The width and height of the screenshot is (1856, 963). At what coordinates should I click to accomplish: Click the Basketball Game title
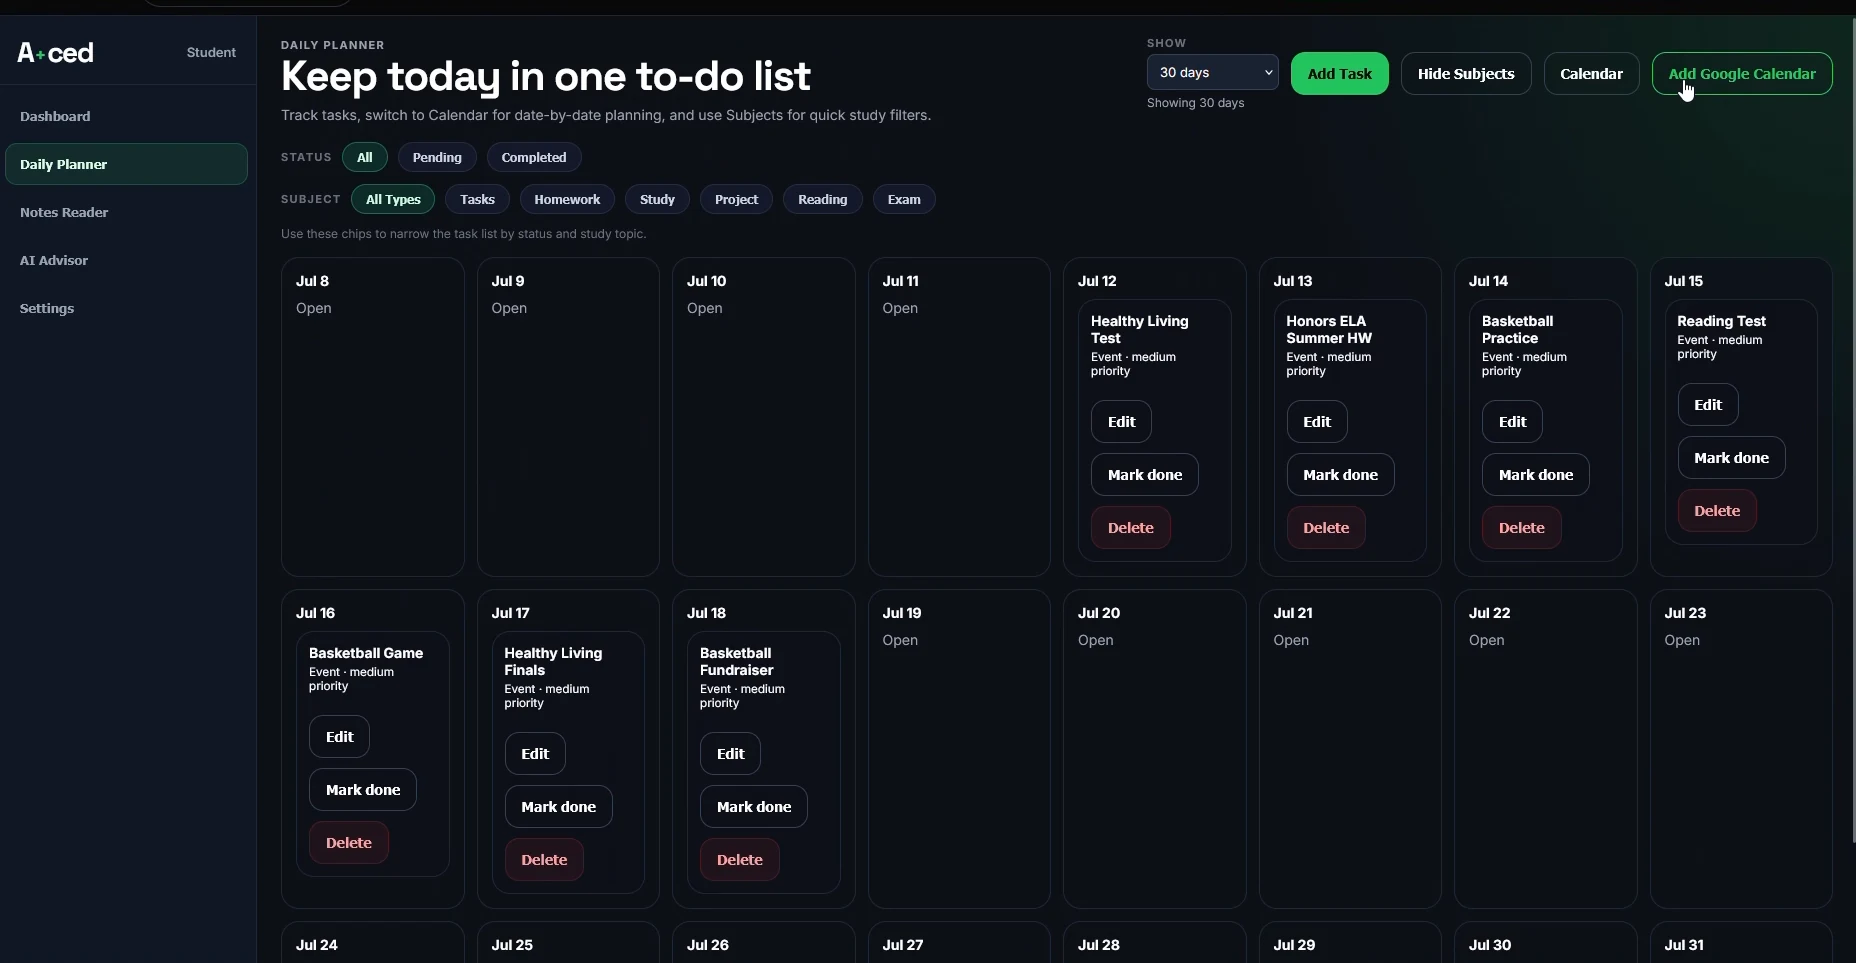point(366,653)
